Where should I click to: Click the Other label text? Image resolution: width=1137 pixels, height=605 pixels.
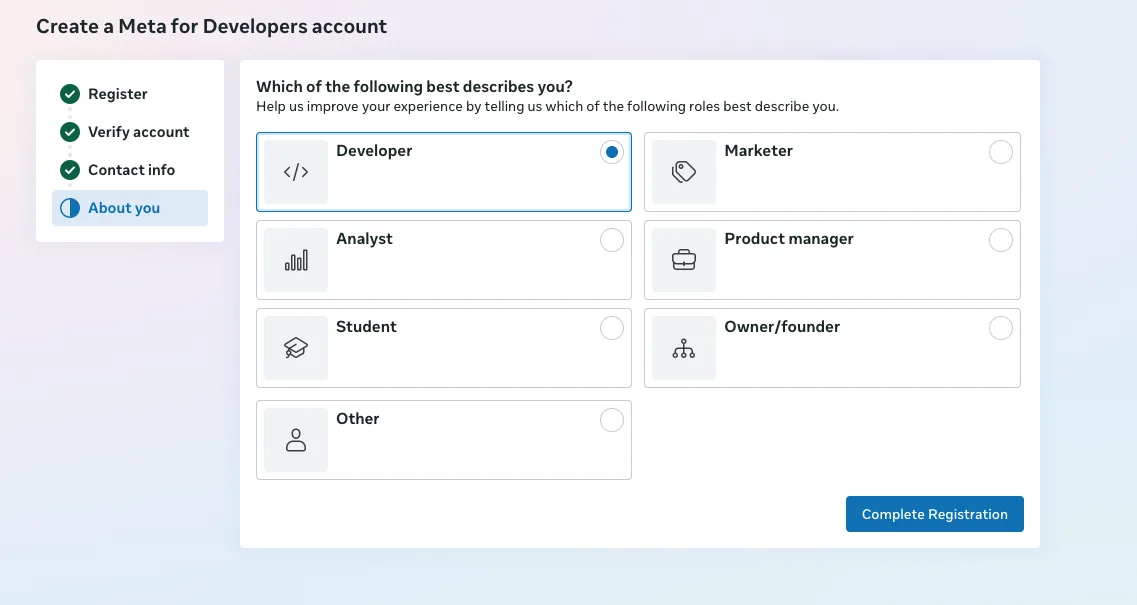click(x=357, y=419)
